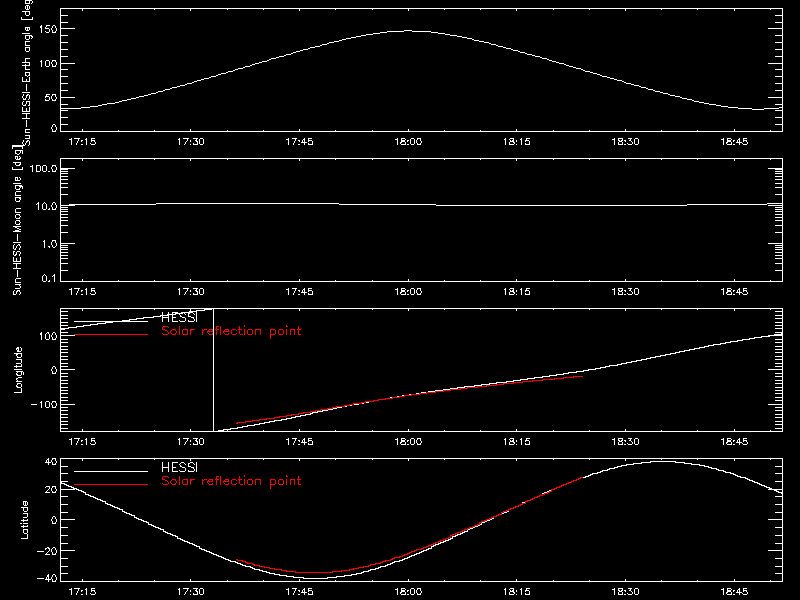Click 17:45 time label under Moon angle plot

pyautogui.click(x=299, y=292)
